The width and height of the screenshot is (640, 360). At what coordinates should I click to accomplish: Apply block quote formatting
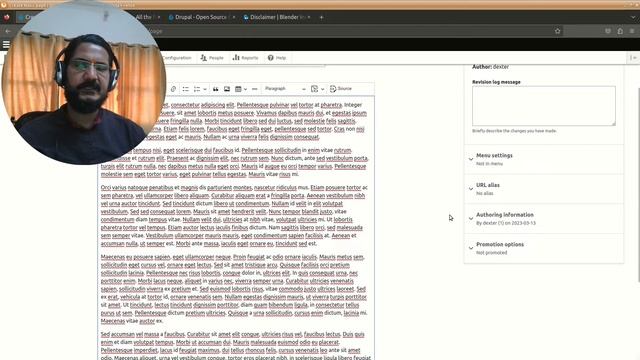216,89
